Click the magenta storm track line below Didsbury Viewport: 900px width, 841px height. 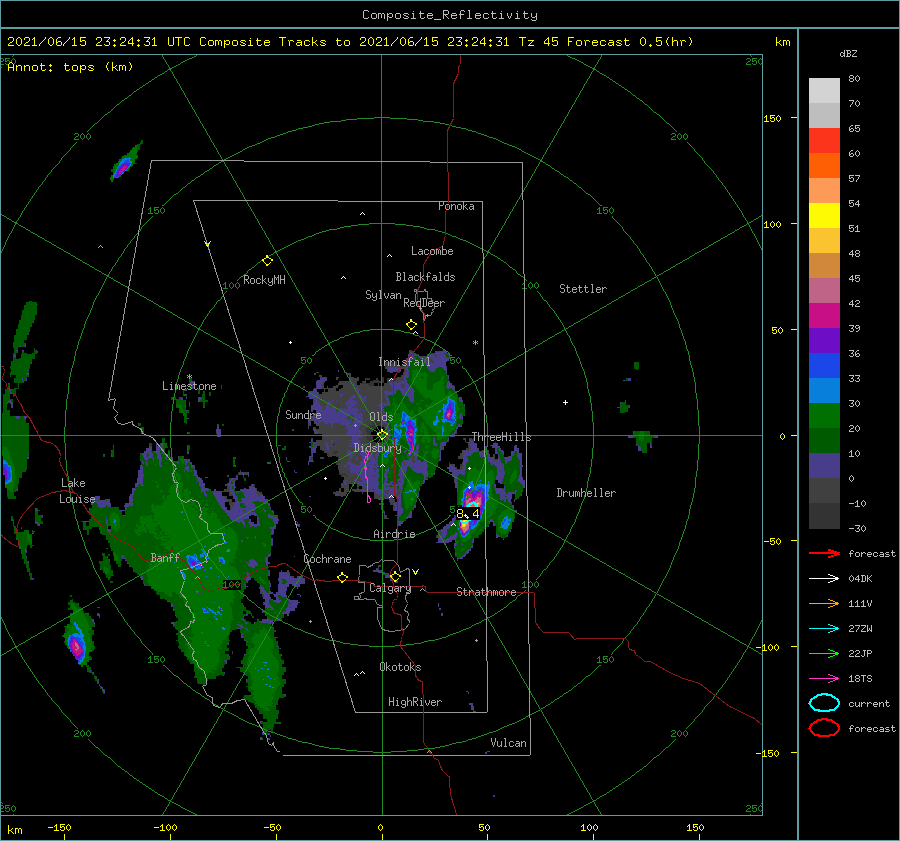367,476
